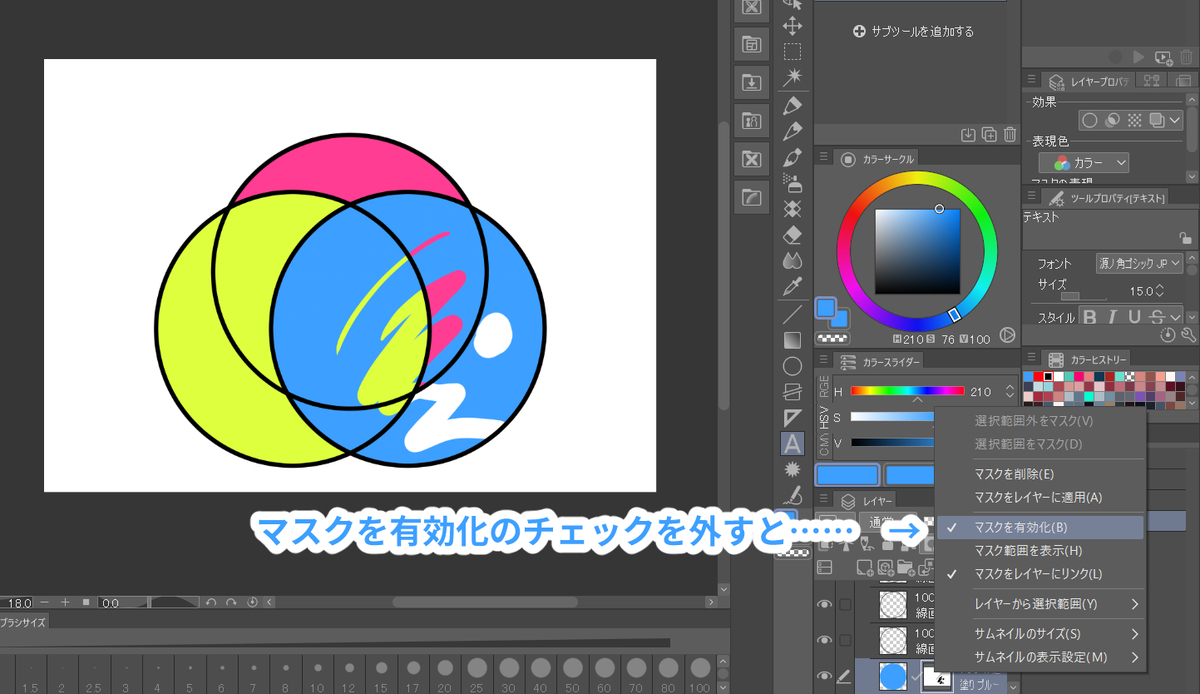Open サムネイルのサイズ(S) submenu

[1040, 634]
